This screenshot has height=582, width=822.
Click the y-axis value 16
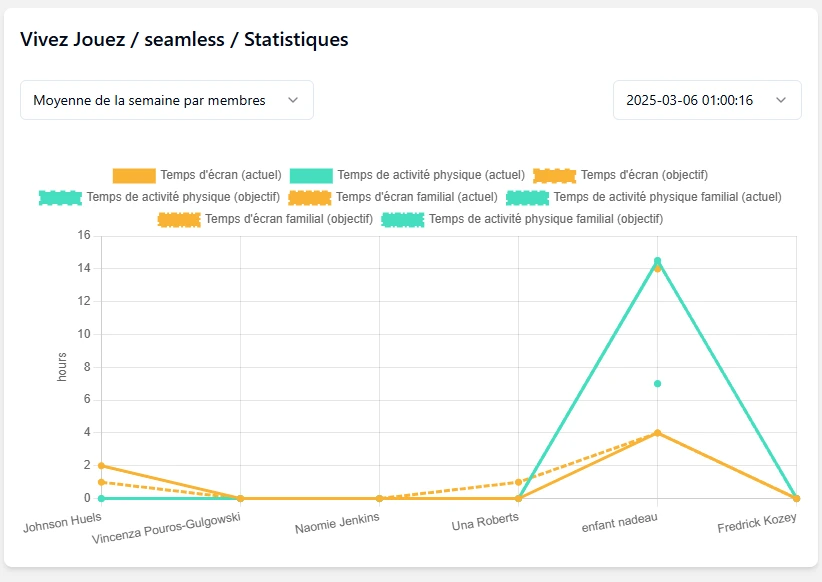coord(84,235)
